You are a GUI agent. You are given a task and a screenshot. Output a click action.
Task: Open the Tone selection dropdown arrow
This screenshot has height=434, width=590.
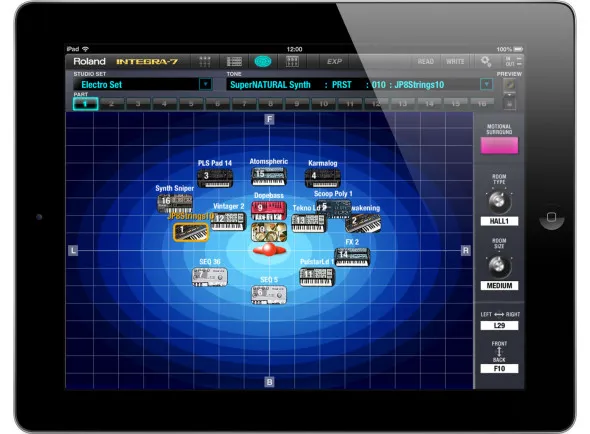(x=487, y=84)
